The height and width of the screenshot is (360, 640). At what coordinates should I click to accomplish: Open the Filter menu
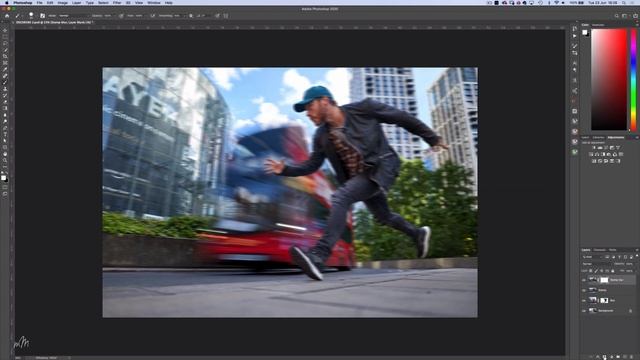[x=117, y=3]
